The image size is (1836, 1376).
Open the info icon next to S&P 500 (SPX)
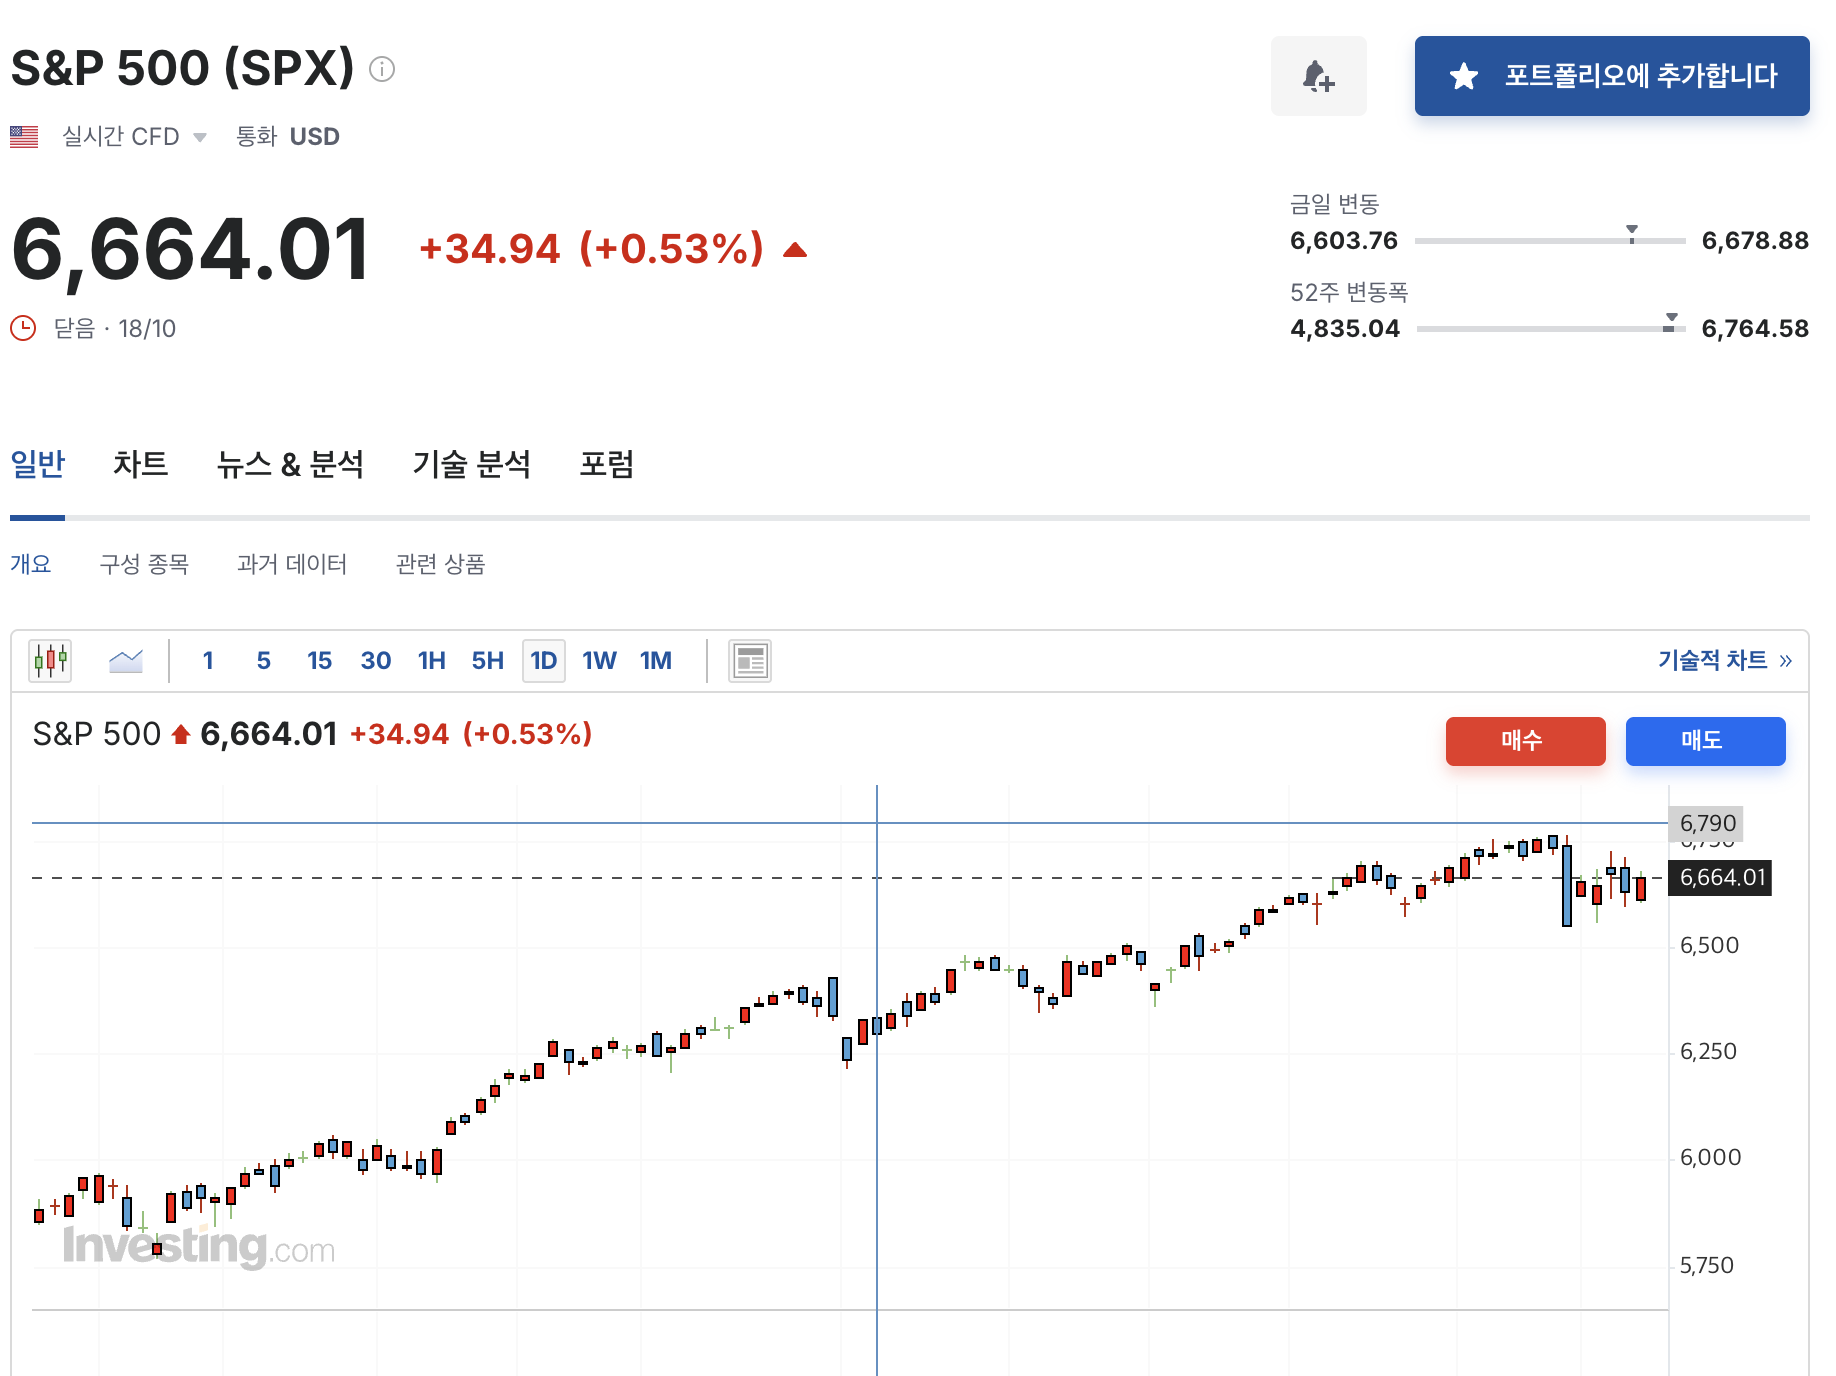383,70
